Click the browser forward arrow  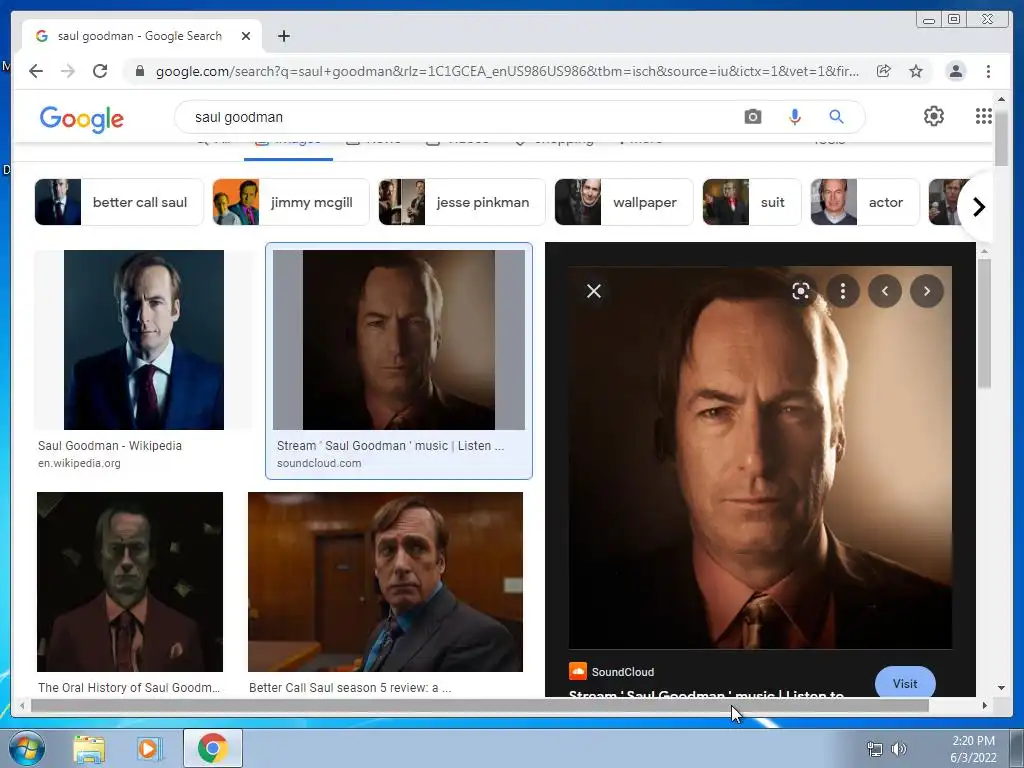[68, 71]
